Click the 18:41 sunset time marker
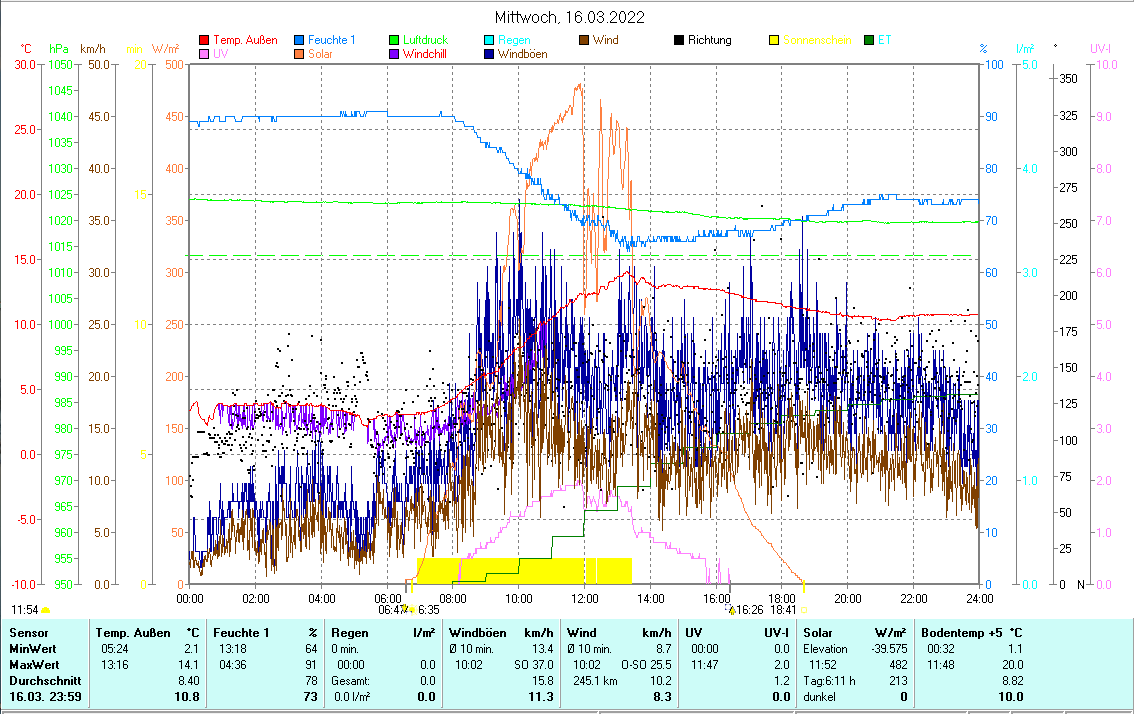 783,609
